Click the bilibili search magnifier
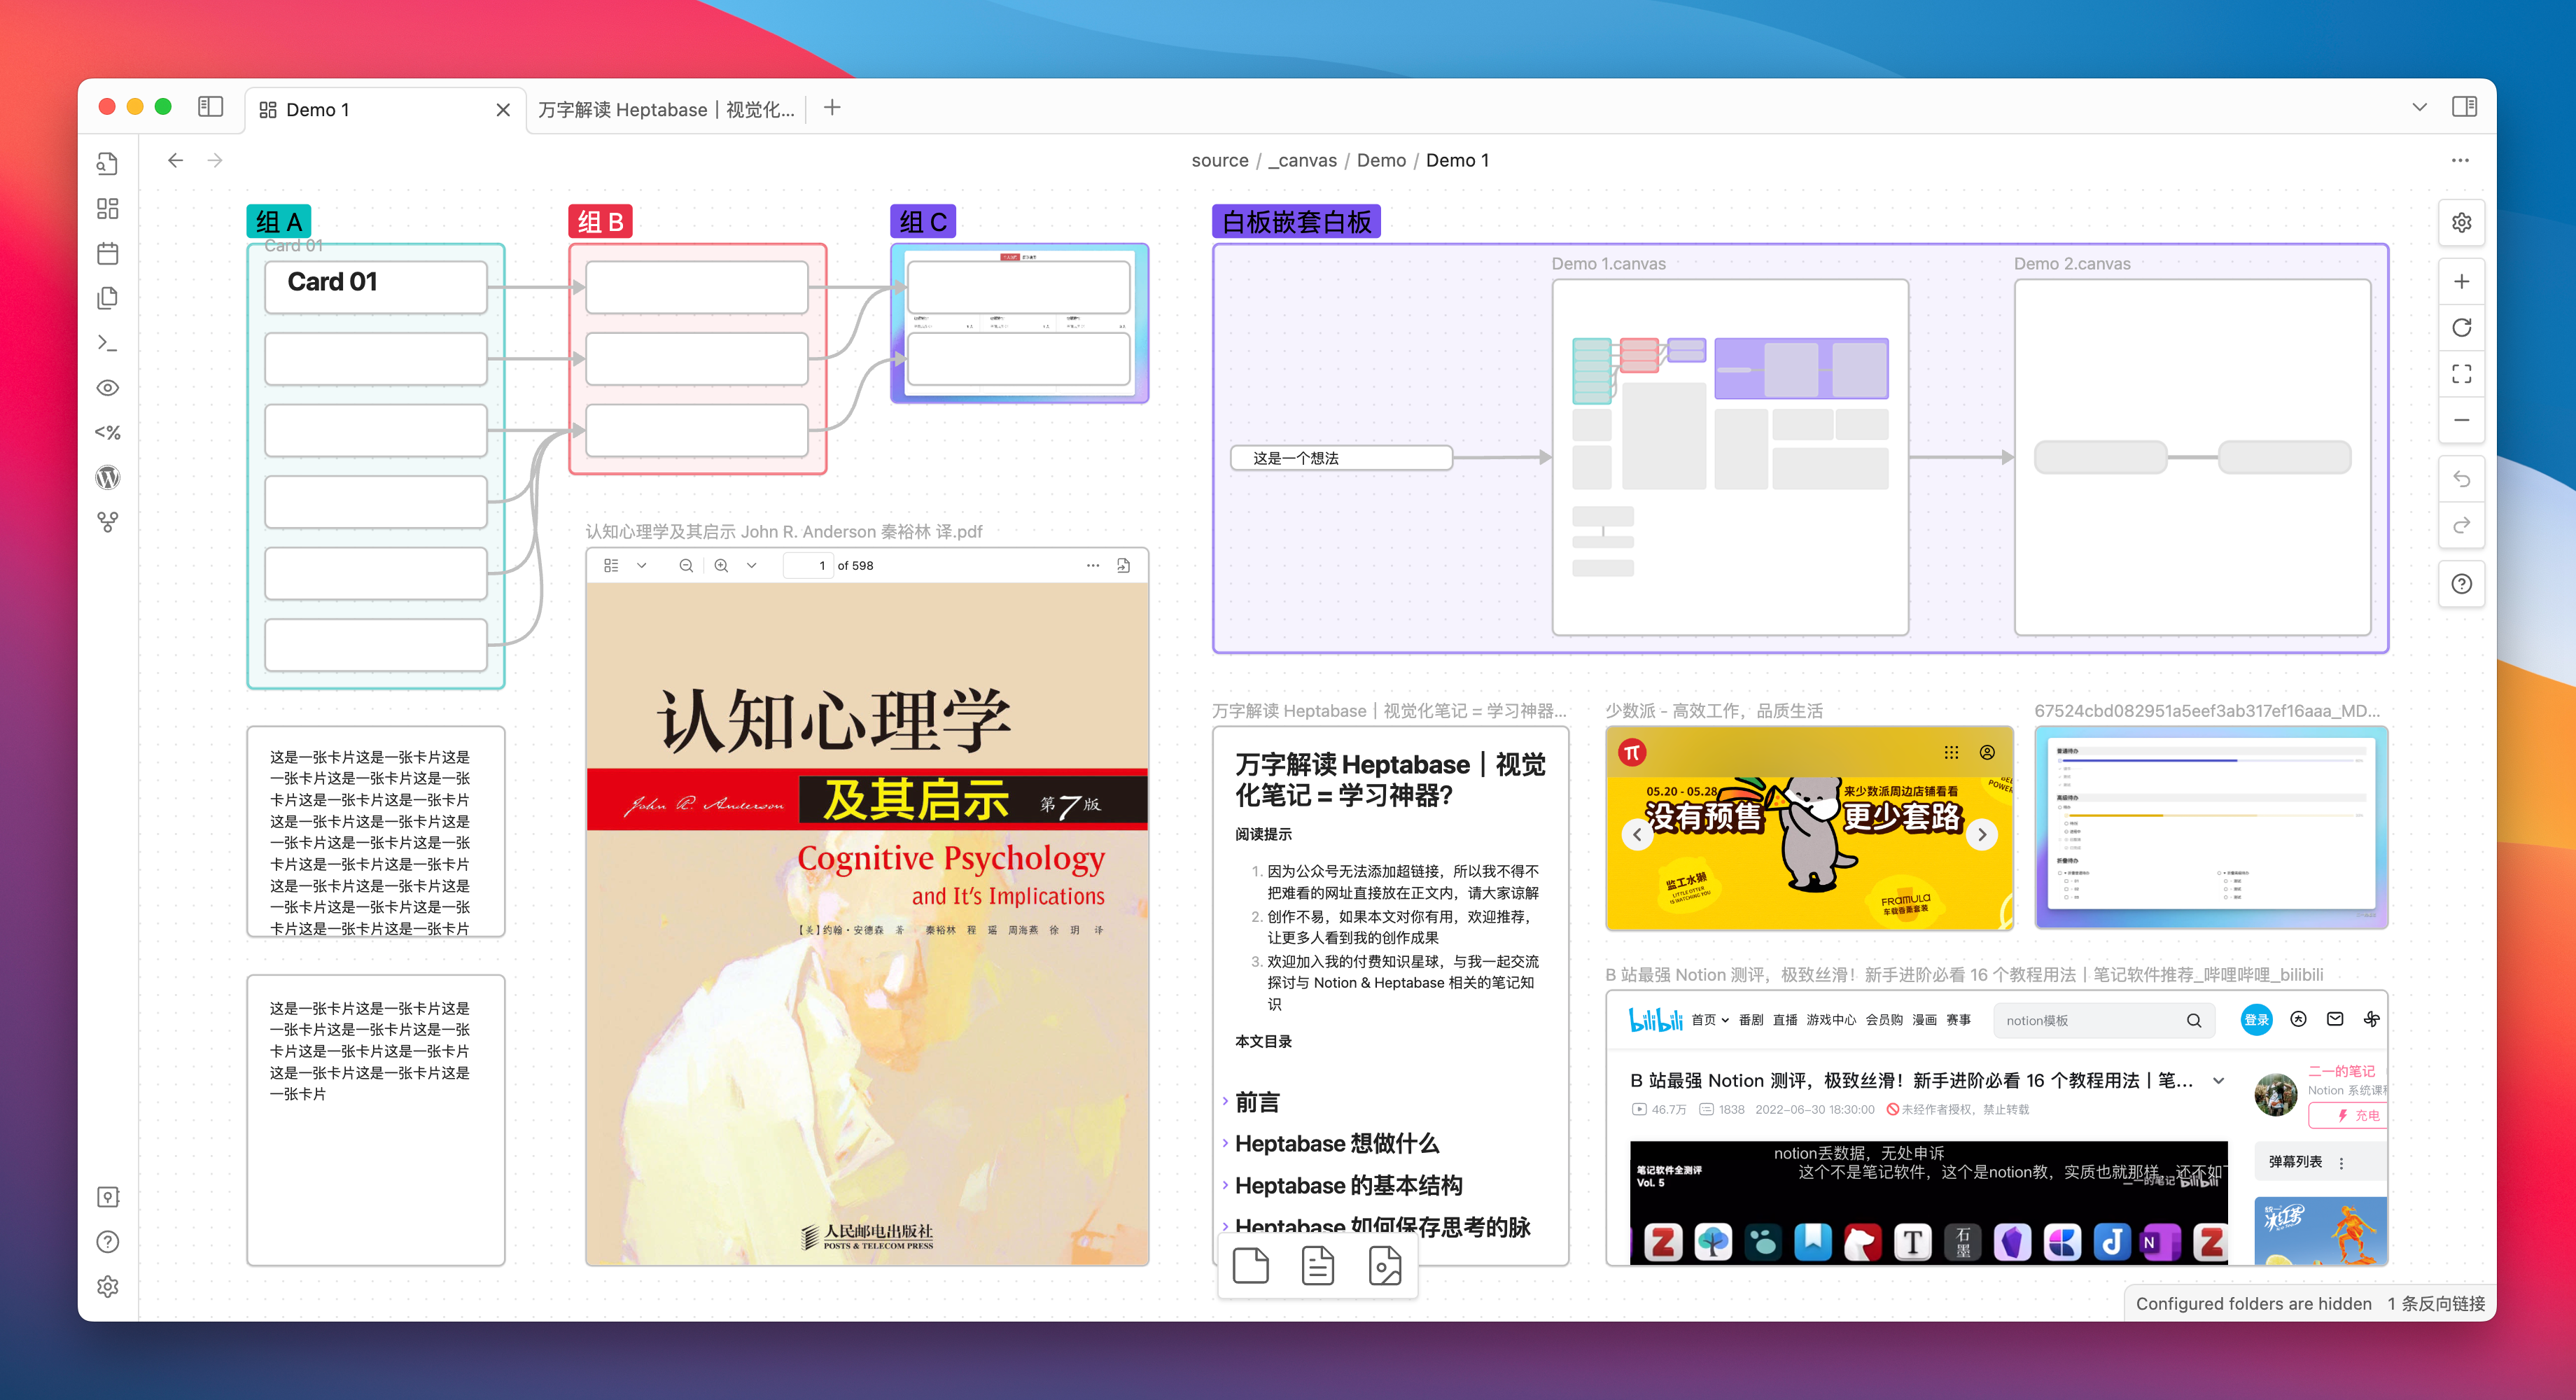 click(2194, 1020)
